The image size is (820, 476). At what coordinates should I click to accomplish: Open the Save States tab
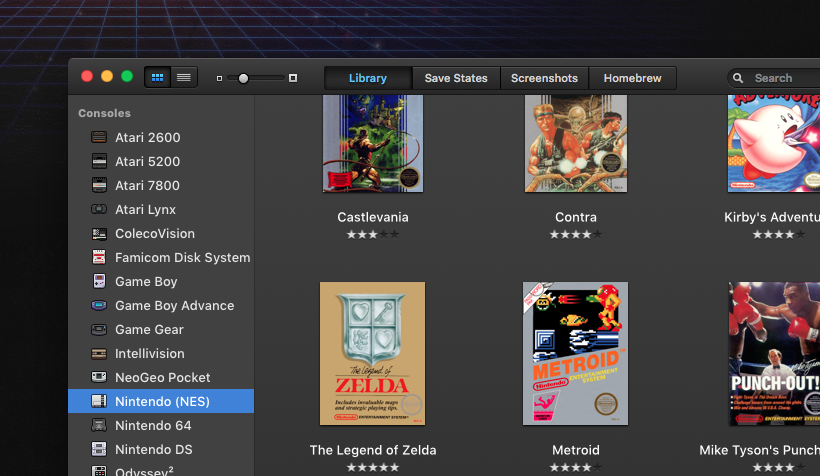(456, 78)
